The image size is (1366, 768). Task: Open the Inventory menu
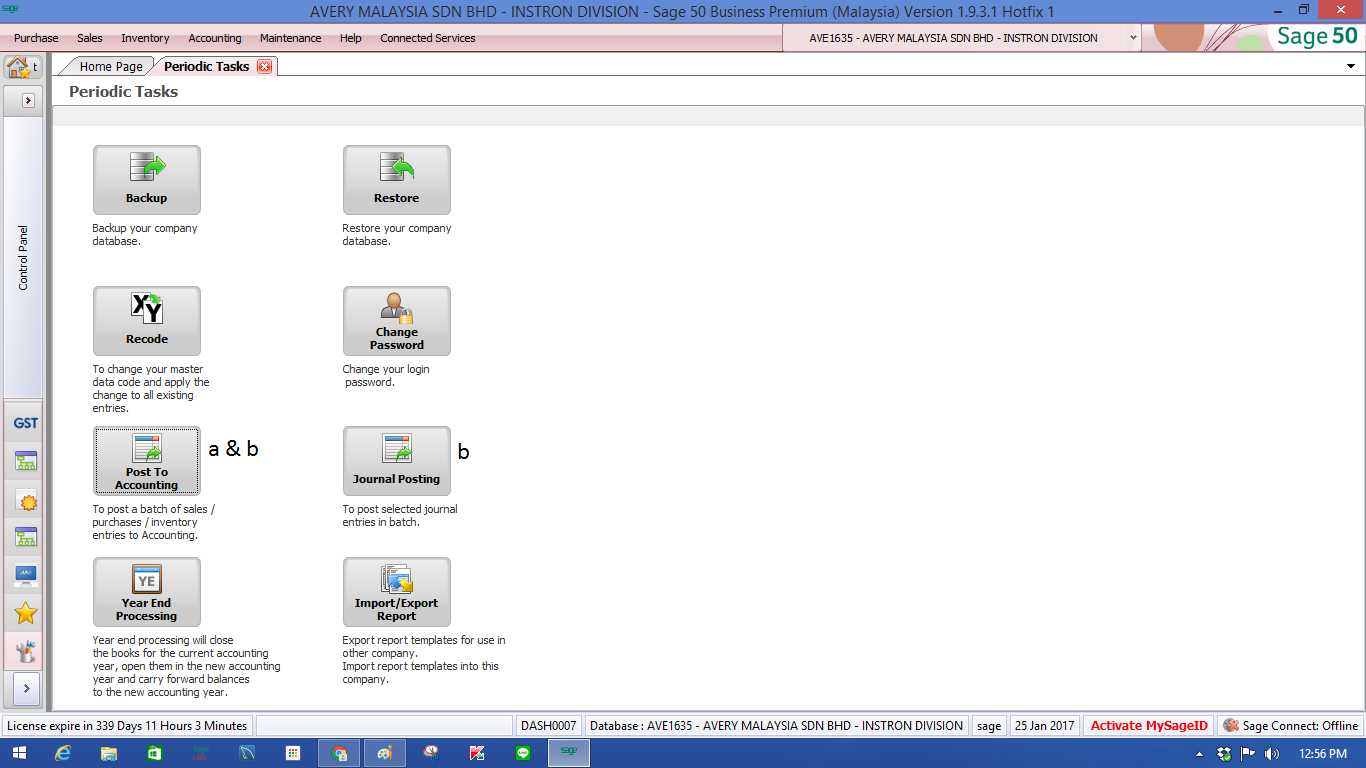145,38
